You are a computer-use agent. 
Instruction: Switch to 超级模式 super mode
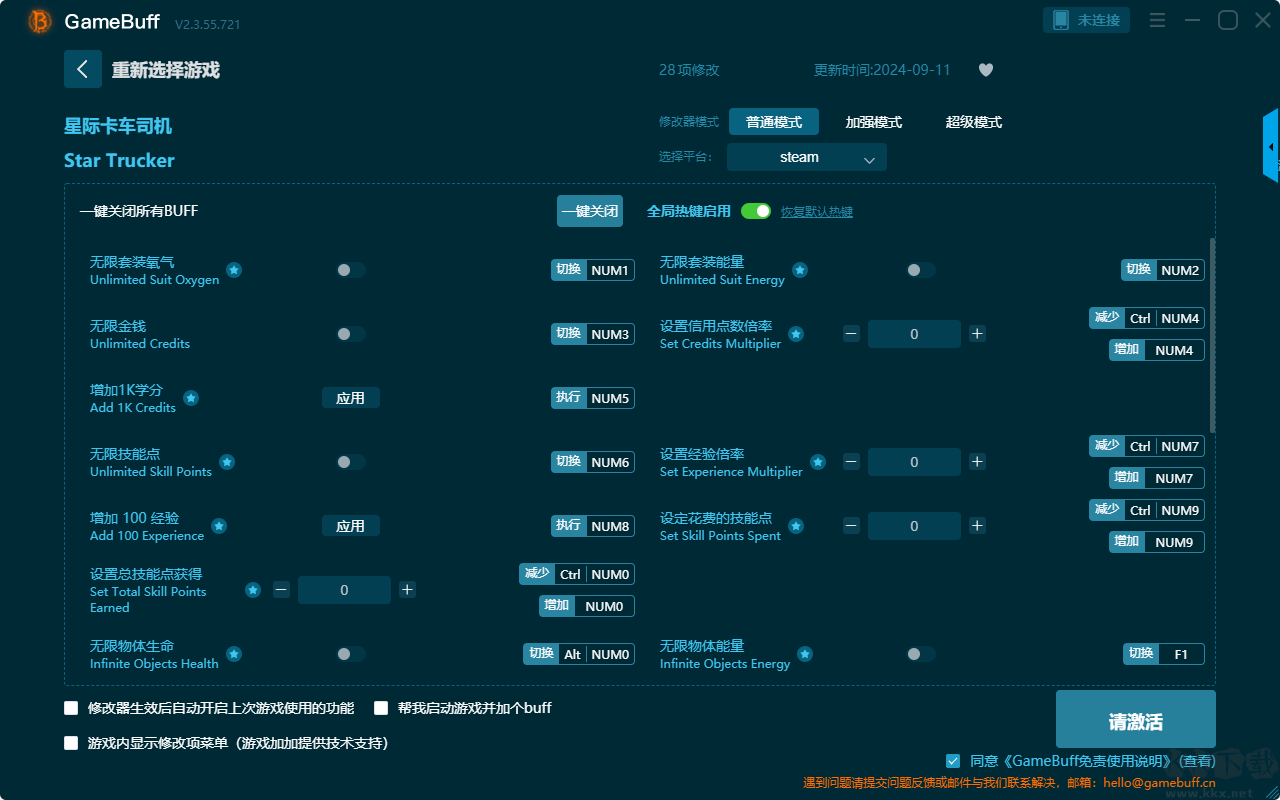pos(974,122)
